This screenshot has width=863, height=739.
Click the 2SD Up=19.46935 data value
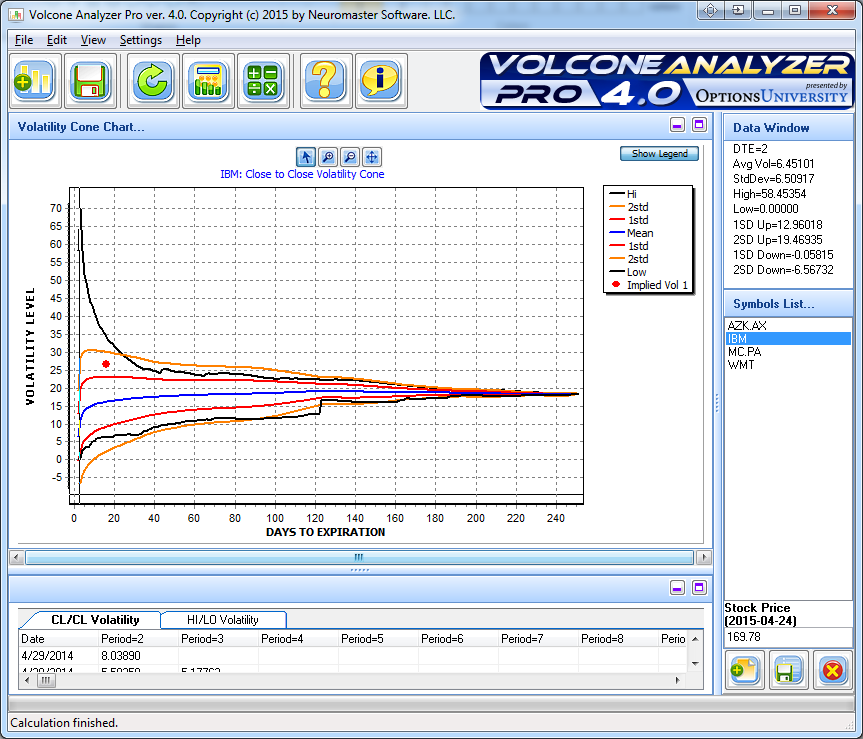[778, 240]
